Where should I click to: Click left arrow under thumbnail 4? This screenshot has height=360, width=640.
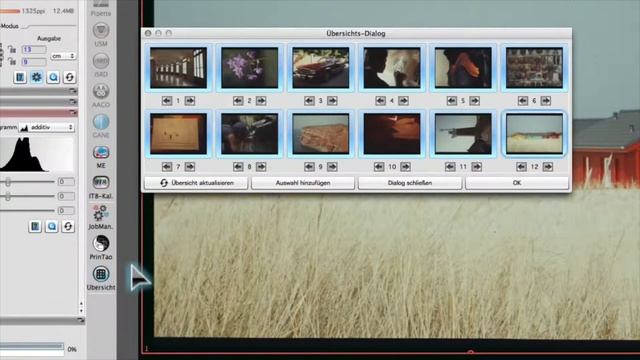point(380,100)
